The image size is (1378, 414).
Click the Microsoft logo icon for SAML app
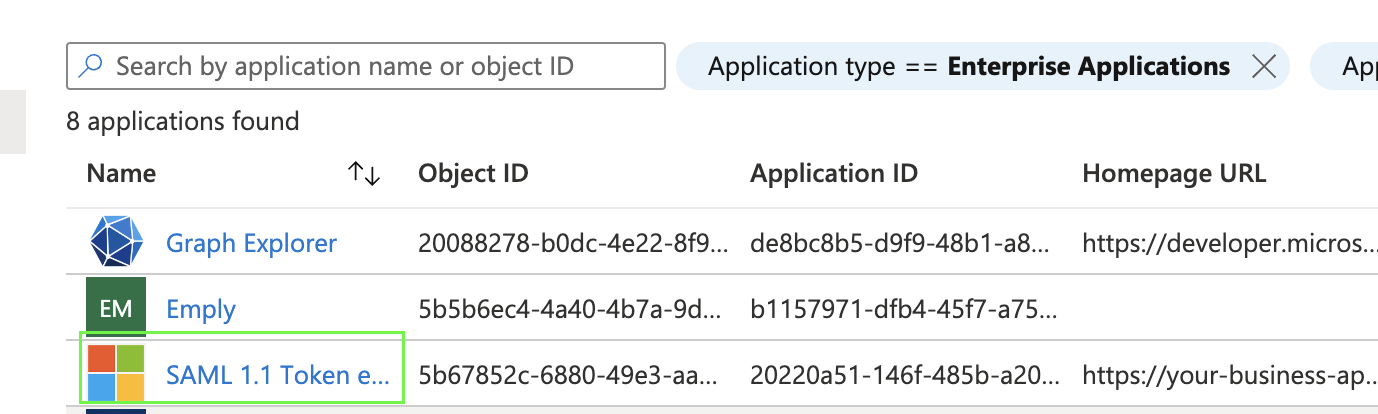116,375
